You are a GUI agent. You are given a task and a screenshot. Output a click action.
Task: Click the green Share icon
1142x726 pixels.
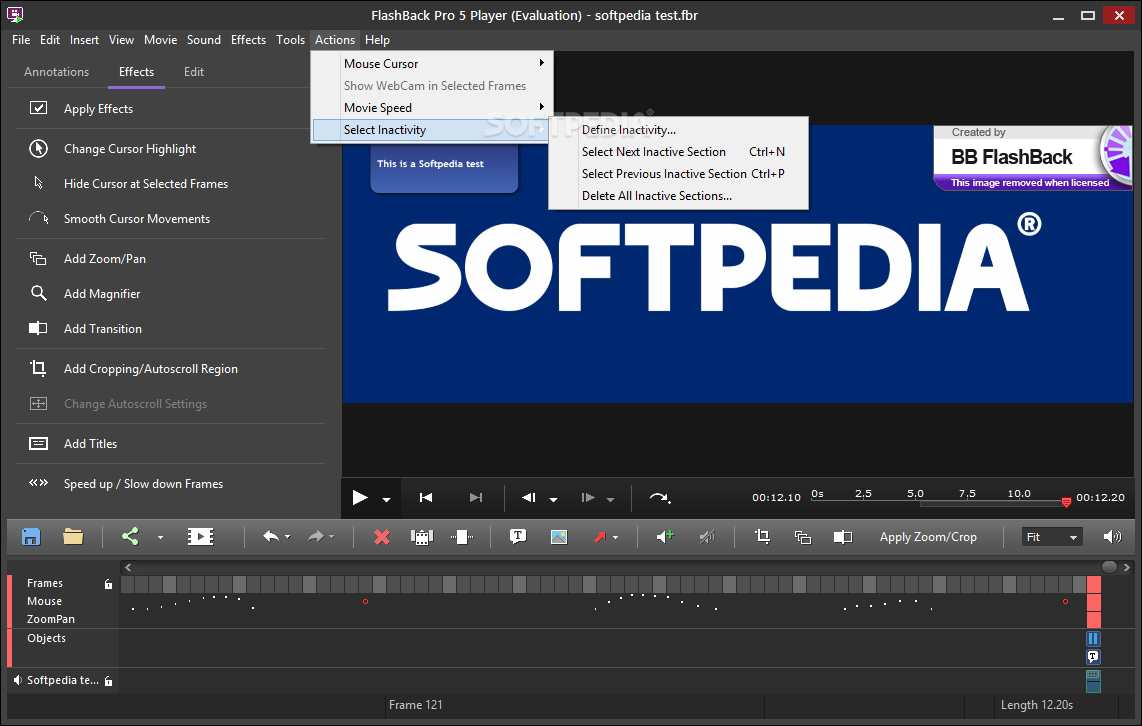pos(130,537)
